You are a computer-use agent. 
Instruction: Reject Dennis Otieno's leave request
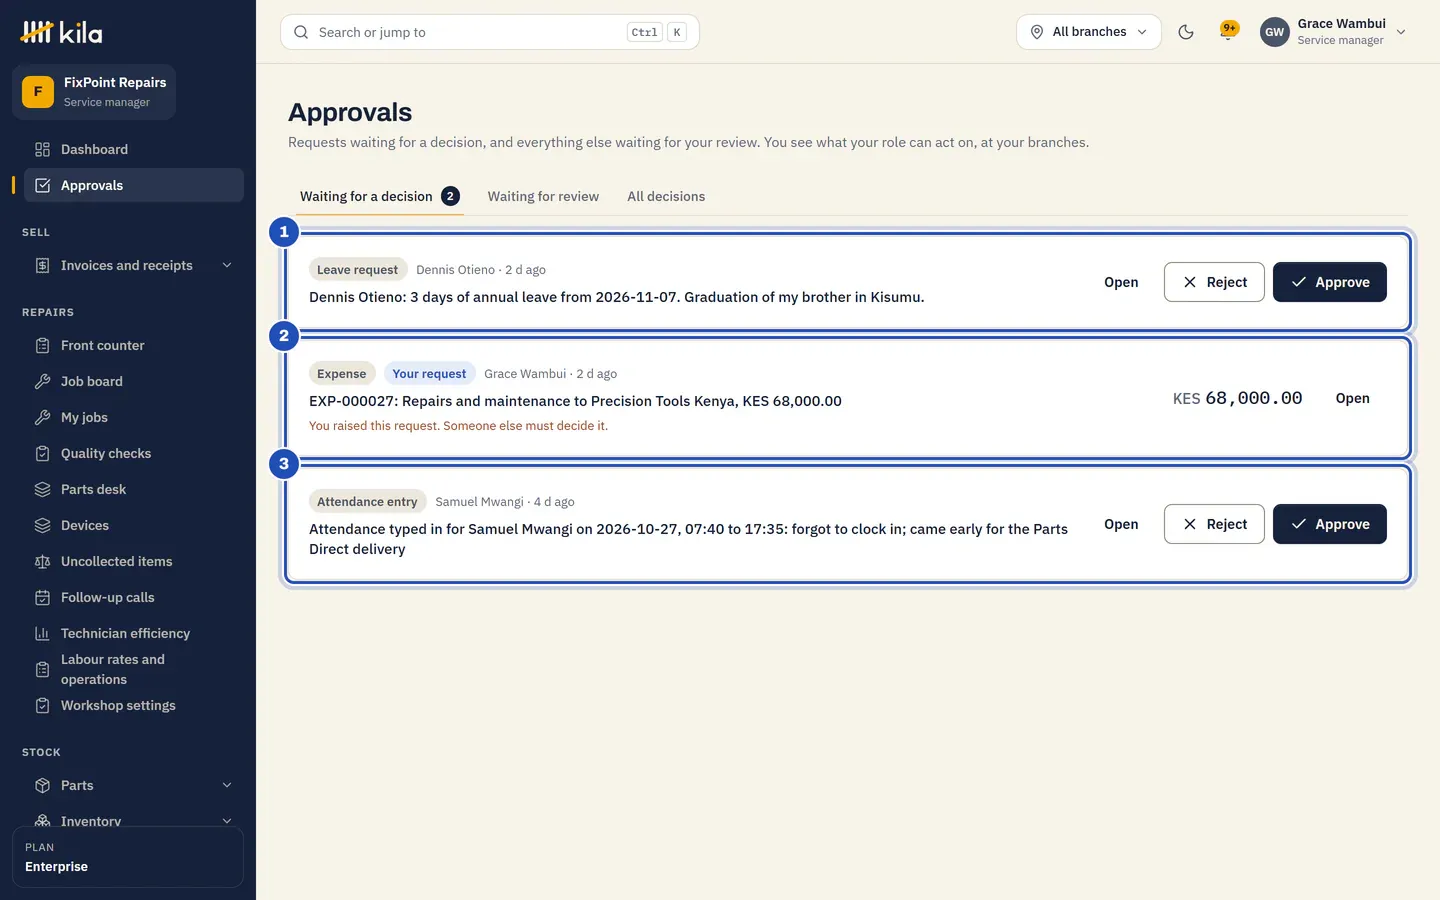1214,282
